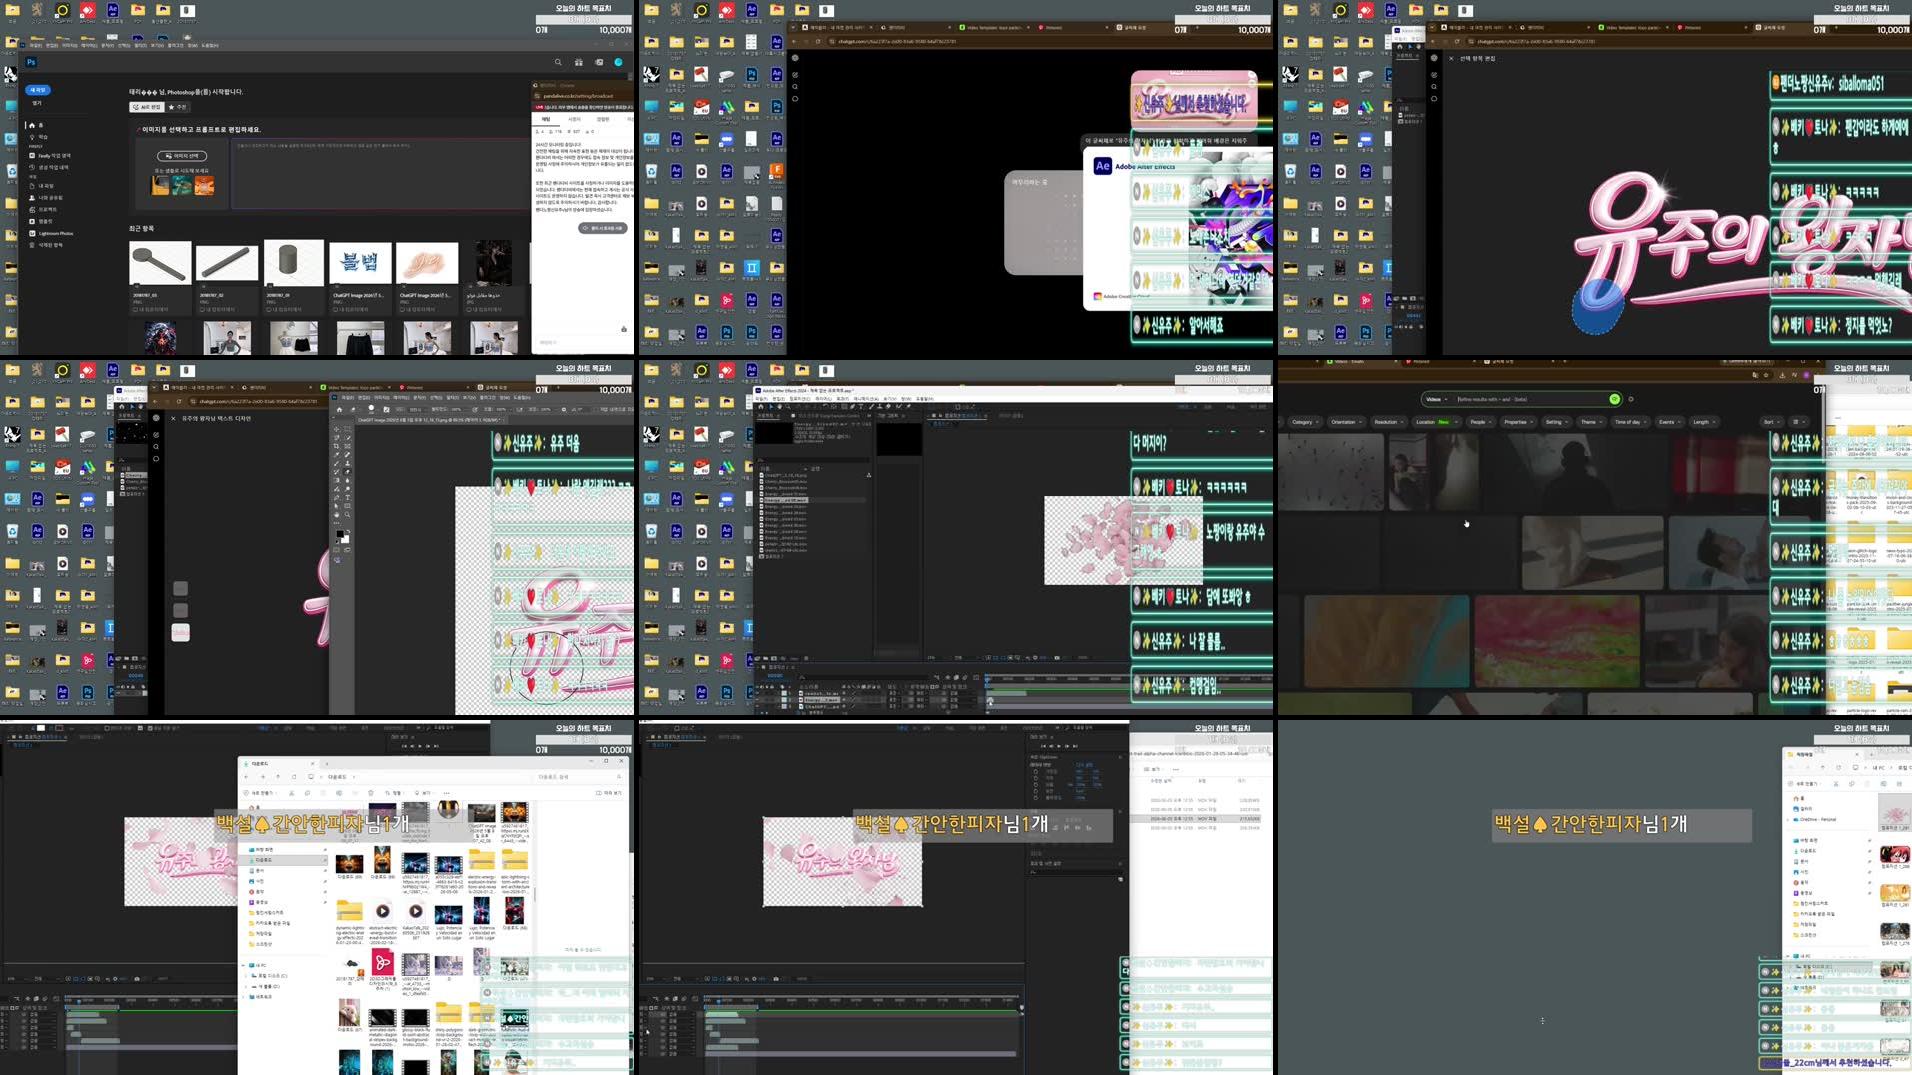Viewport: 1912px width, 1075px height.
Task: Click the foreground color swatch in Photoshop tools panel
Action: coord(341,536)
